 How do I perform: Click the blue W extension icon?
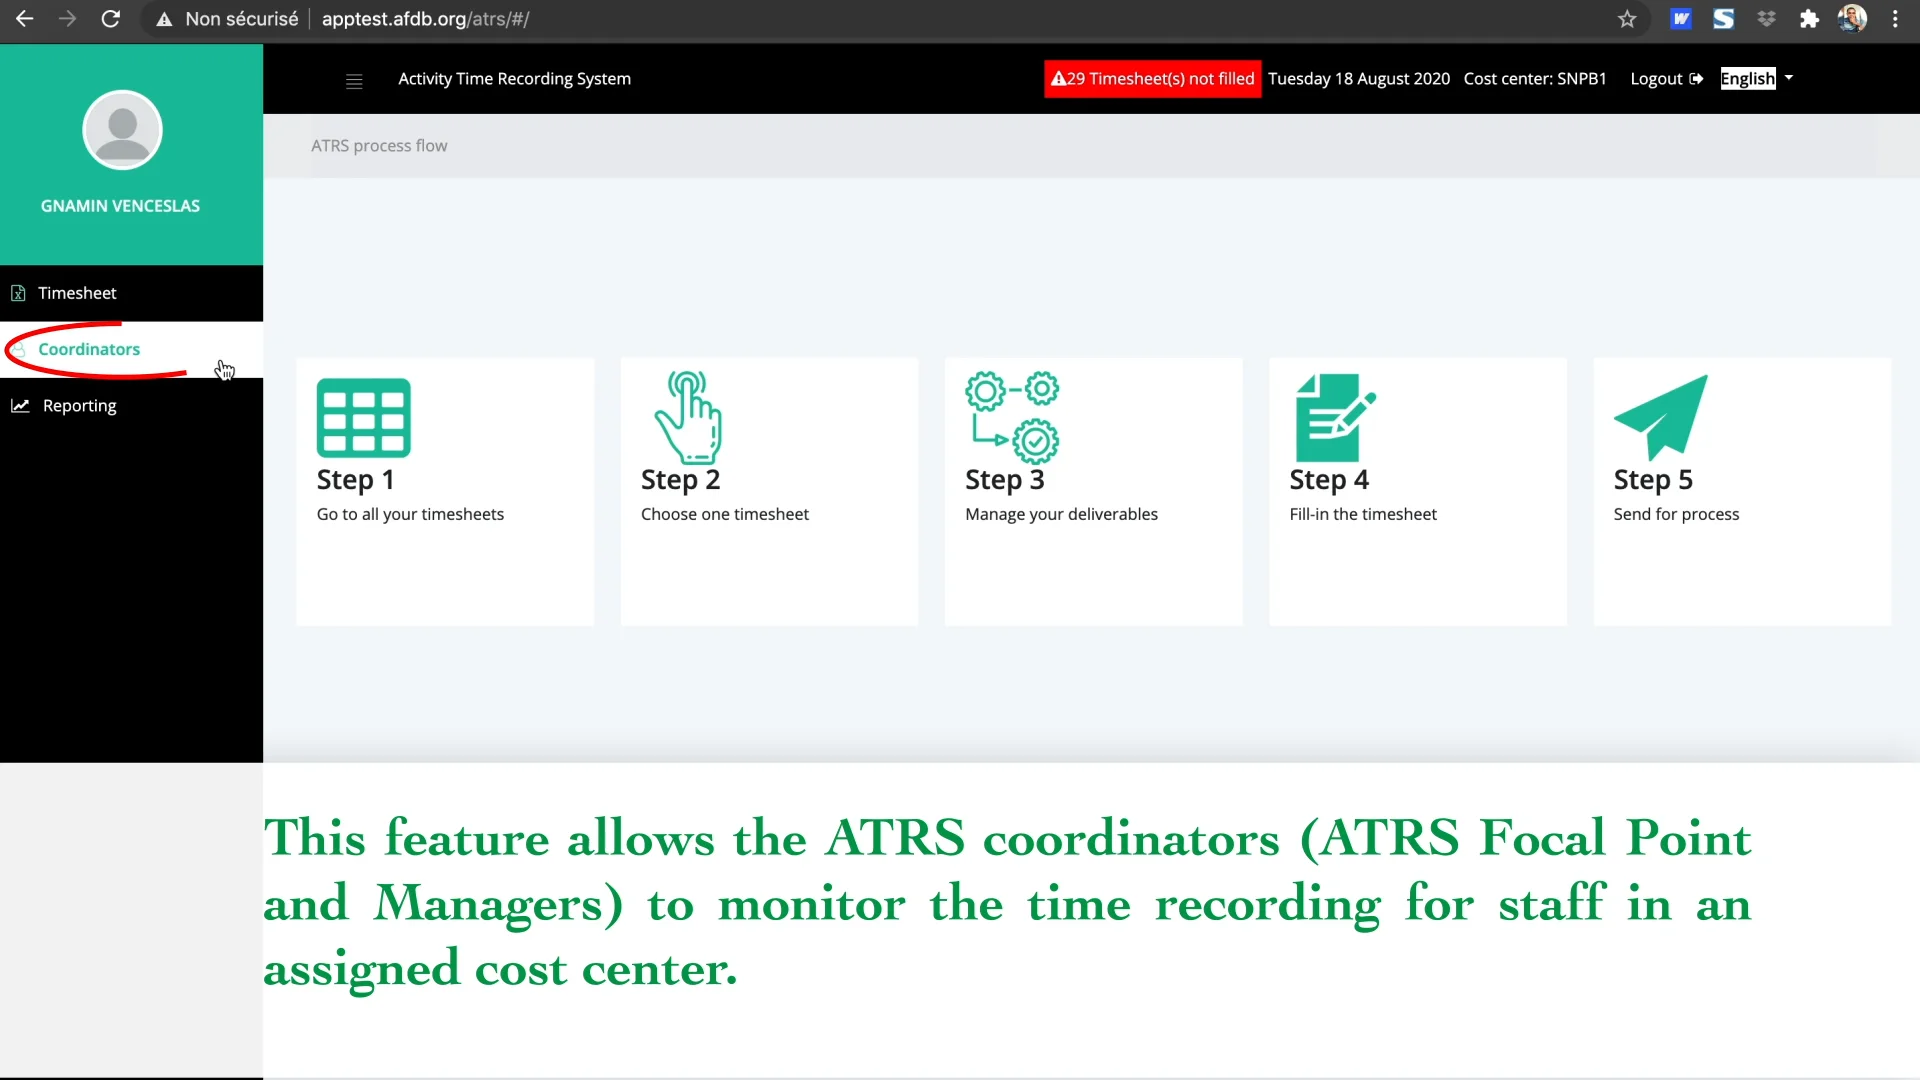(x=1681, y=19)
